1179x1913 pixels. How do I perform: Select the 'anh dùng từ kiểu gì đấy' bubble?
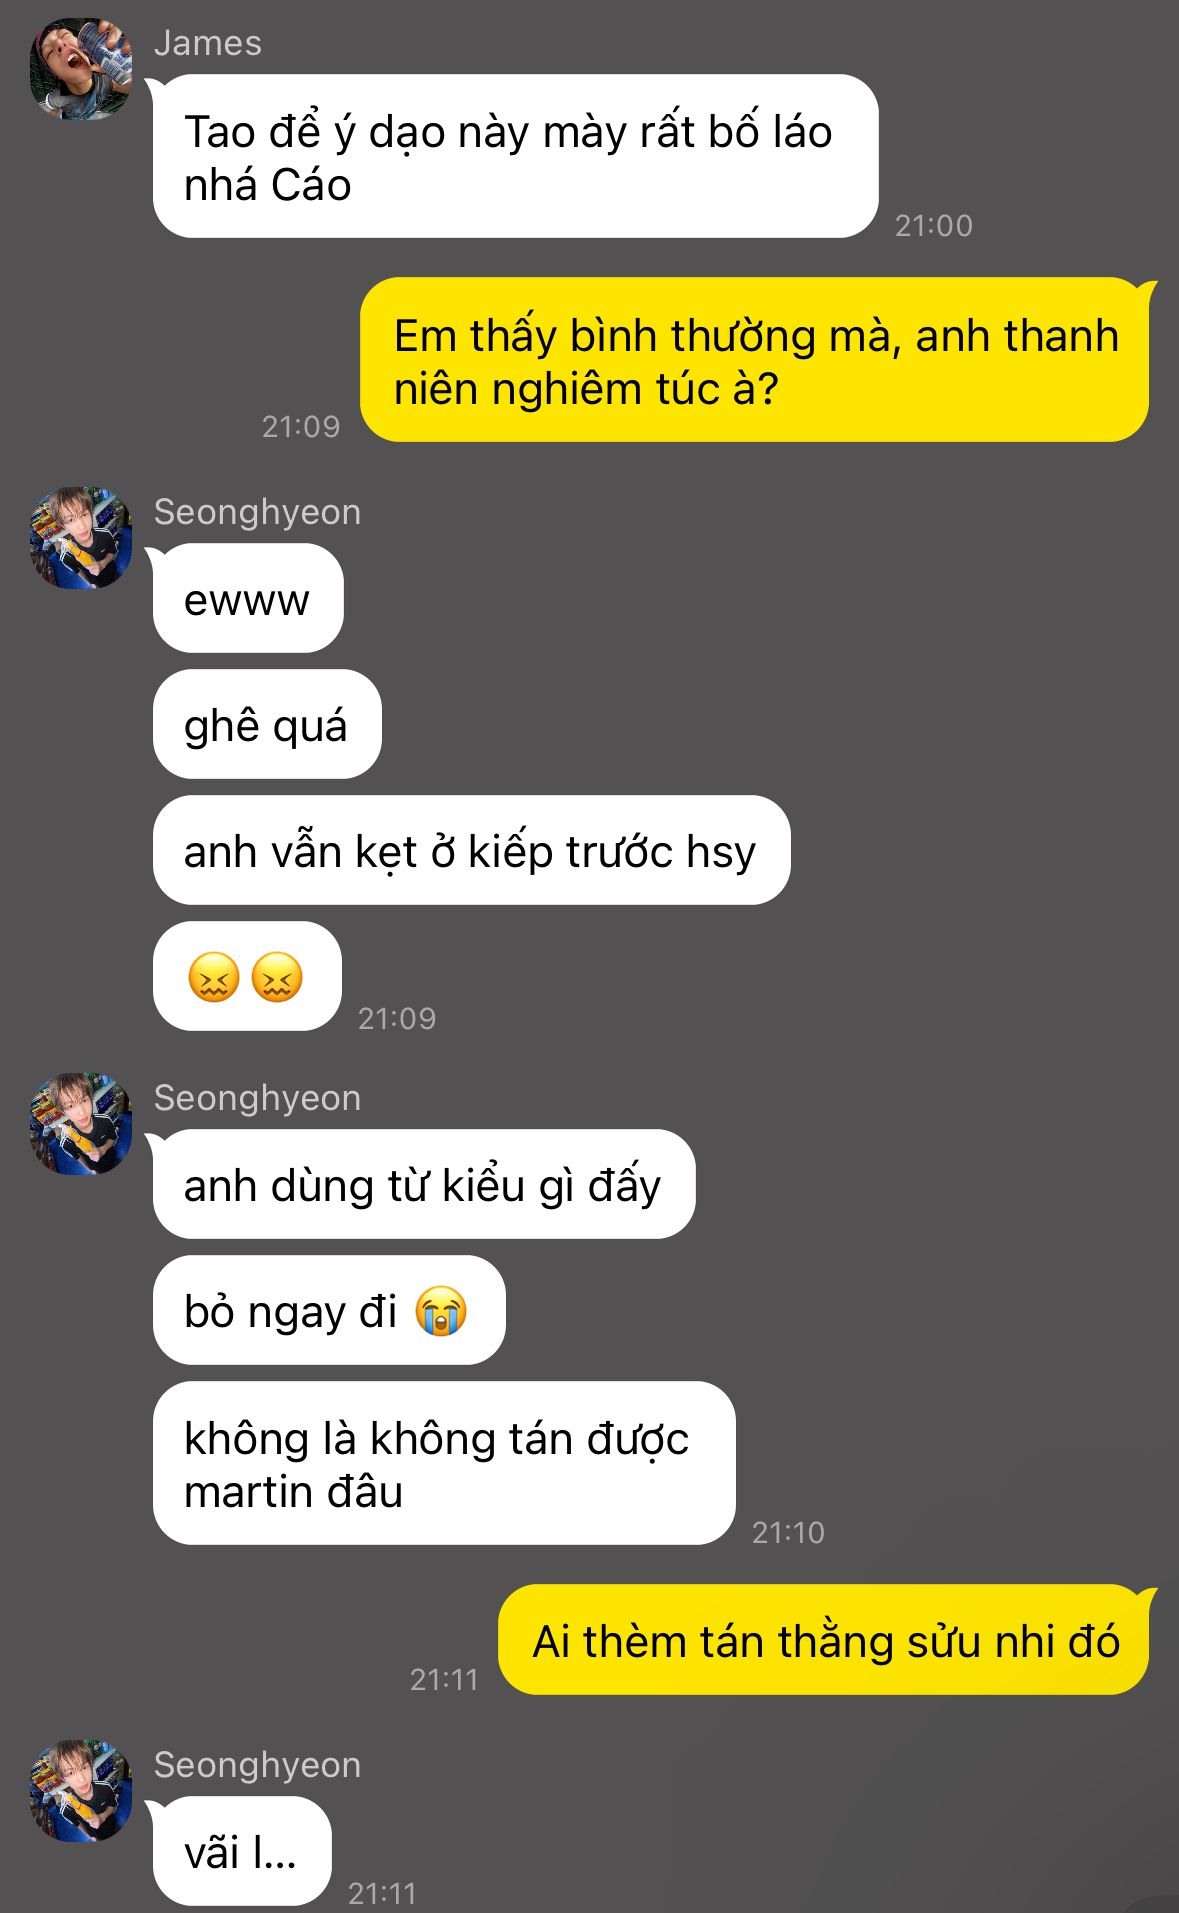click(x=424, y=1184)
